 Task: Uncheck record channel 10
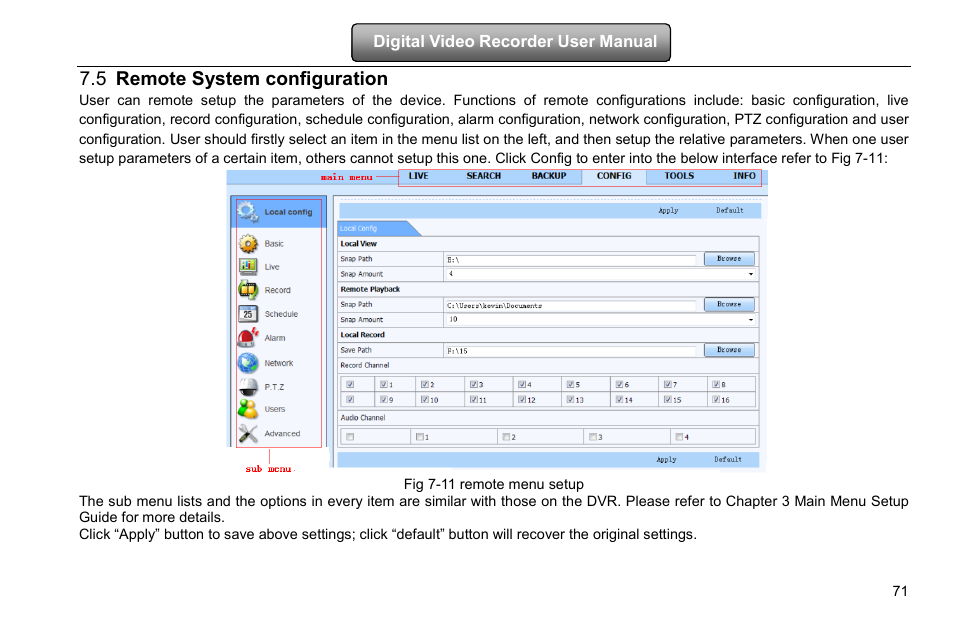[x=424, y=399]
